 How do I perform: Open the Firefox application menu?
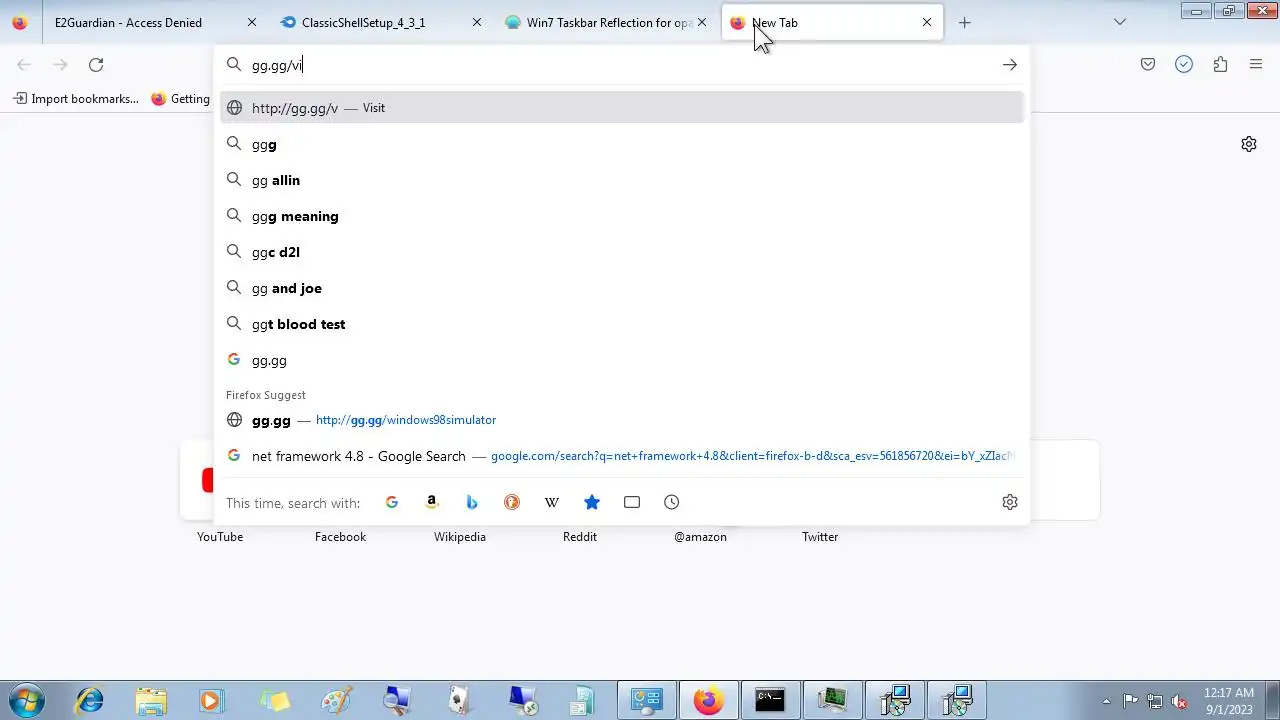(x=1256, y=65)
